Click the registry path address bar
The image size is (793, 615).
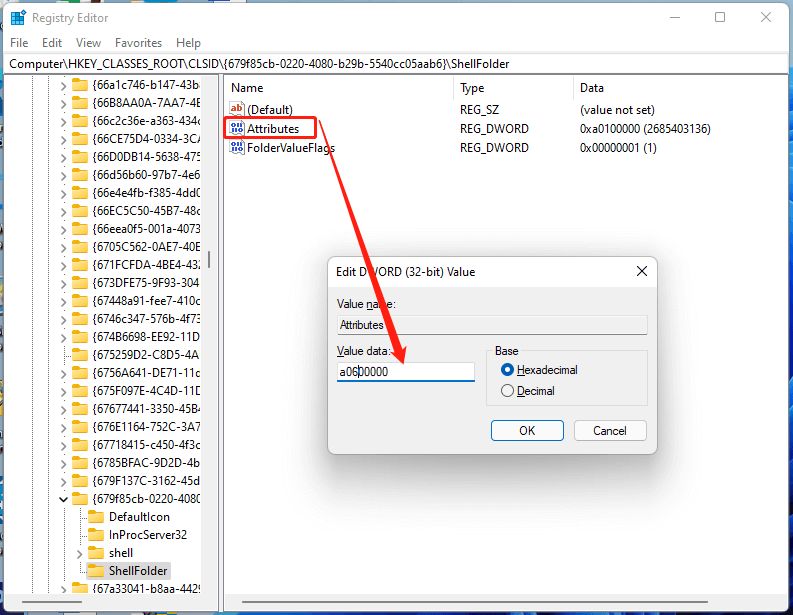pyautogui.click(x=396, y=64)
